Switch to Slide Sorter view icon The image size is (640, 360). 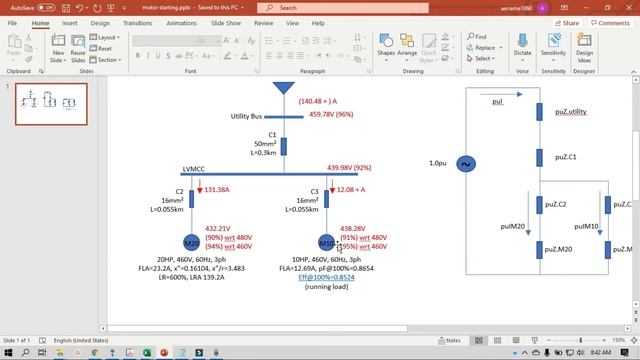(x=497, y=340)
